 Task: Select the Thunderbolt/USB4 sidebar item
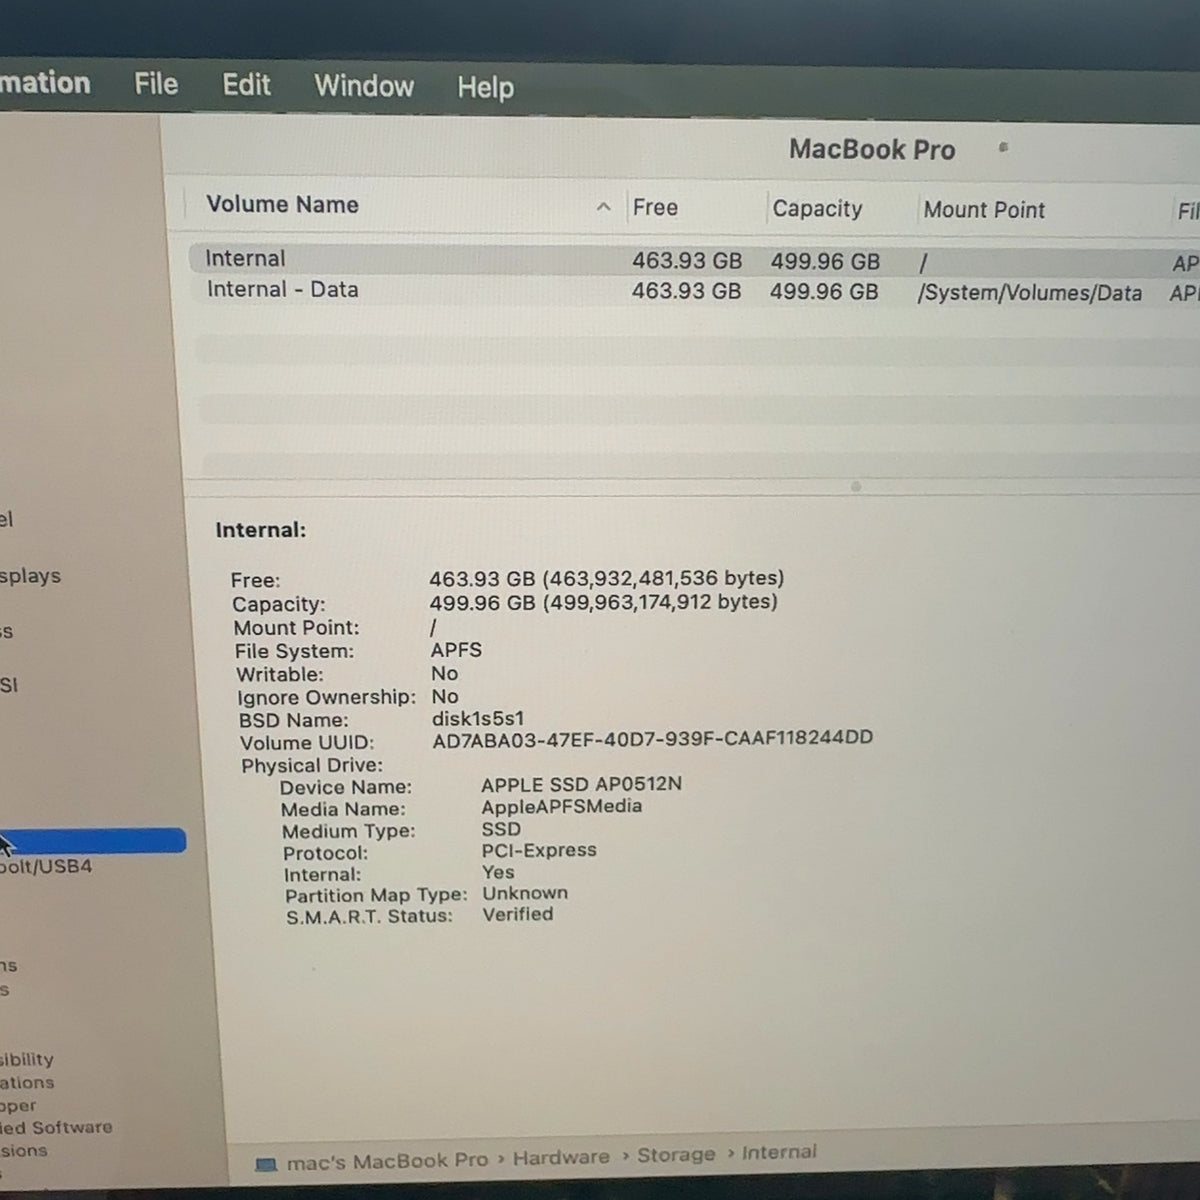click(46, 866)
